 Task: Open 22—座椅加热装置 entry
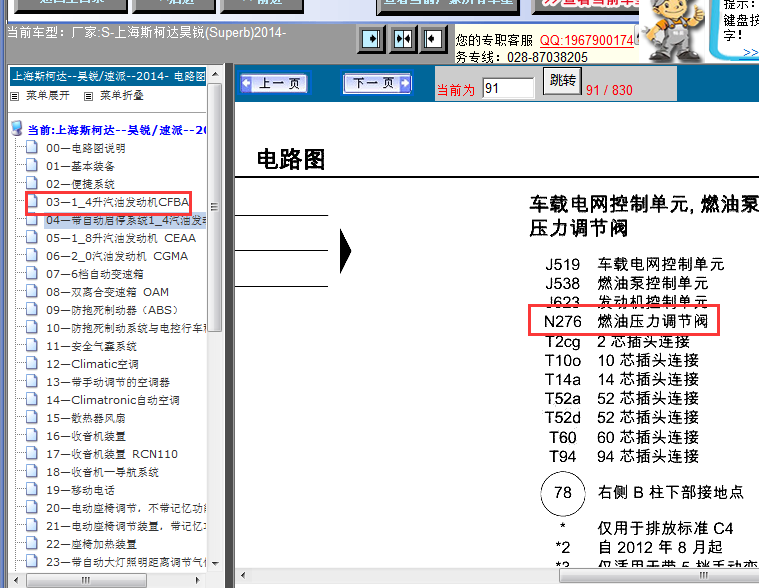[x=91, y=544]
